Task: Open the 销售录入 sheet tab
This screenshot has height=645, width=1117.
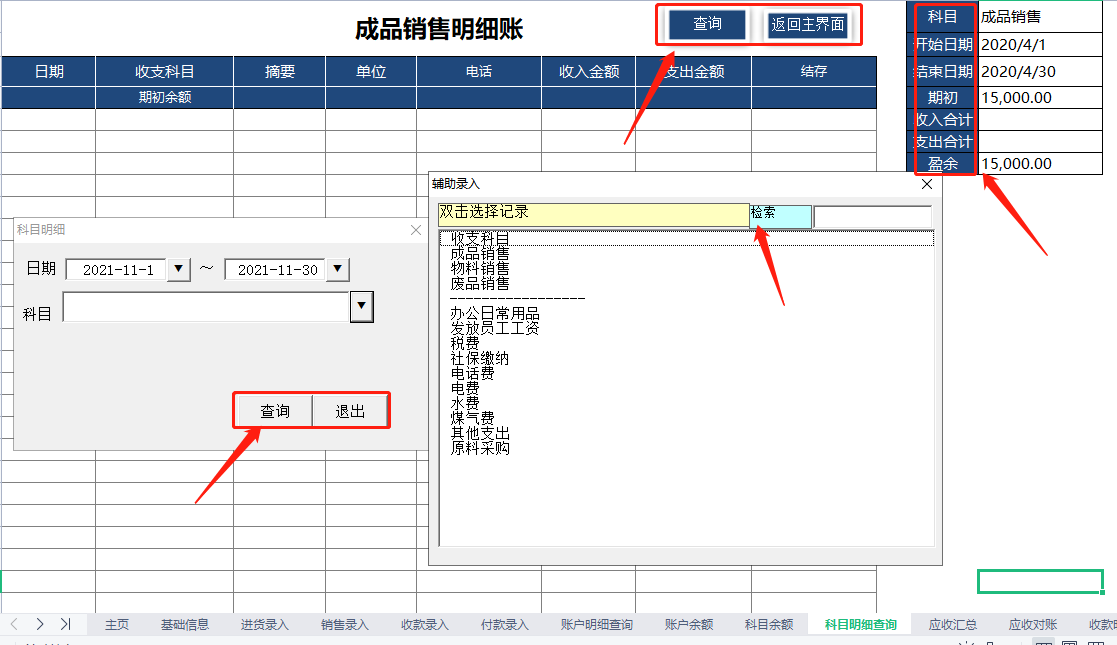Action: [x=345, y=625]
